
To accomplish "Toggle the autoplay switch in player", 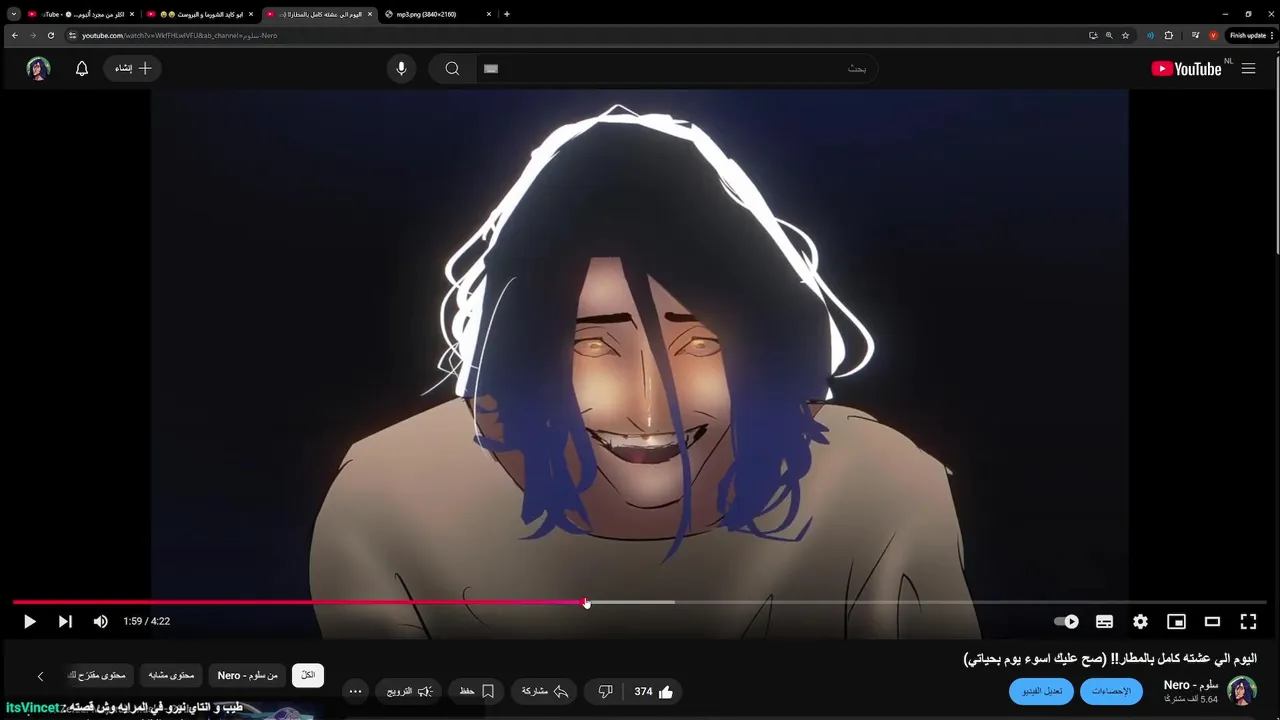I will pos(1067,621).
